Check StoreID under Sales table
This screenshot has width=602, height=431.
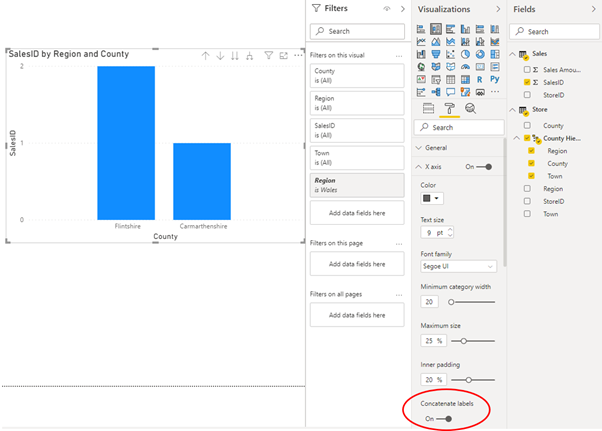tap(527, 95)
